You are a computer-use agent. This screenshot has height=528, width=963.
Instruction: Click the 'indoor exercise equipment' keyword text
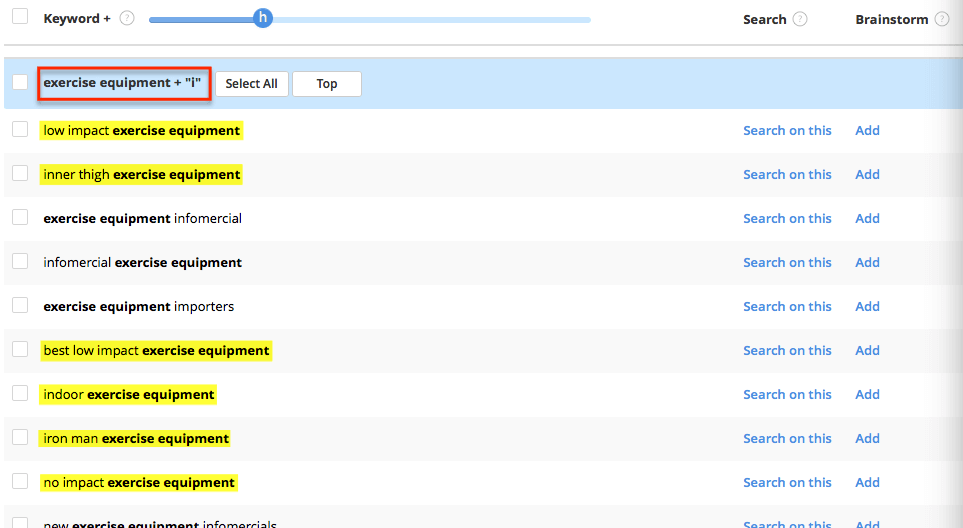(x=129, y=394)
